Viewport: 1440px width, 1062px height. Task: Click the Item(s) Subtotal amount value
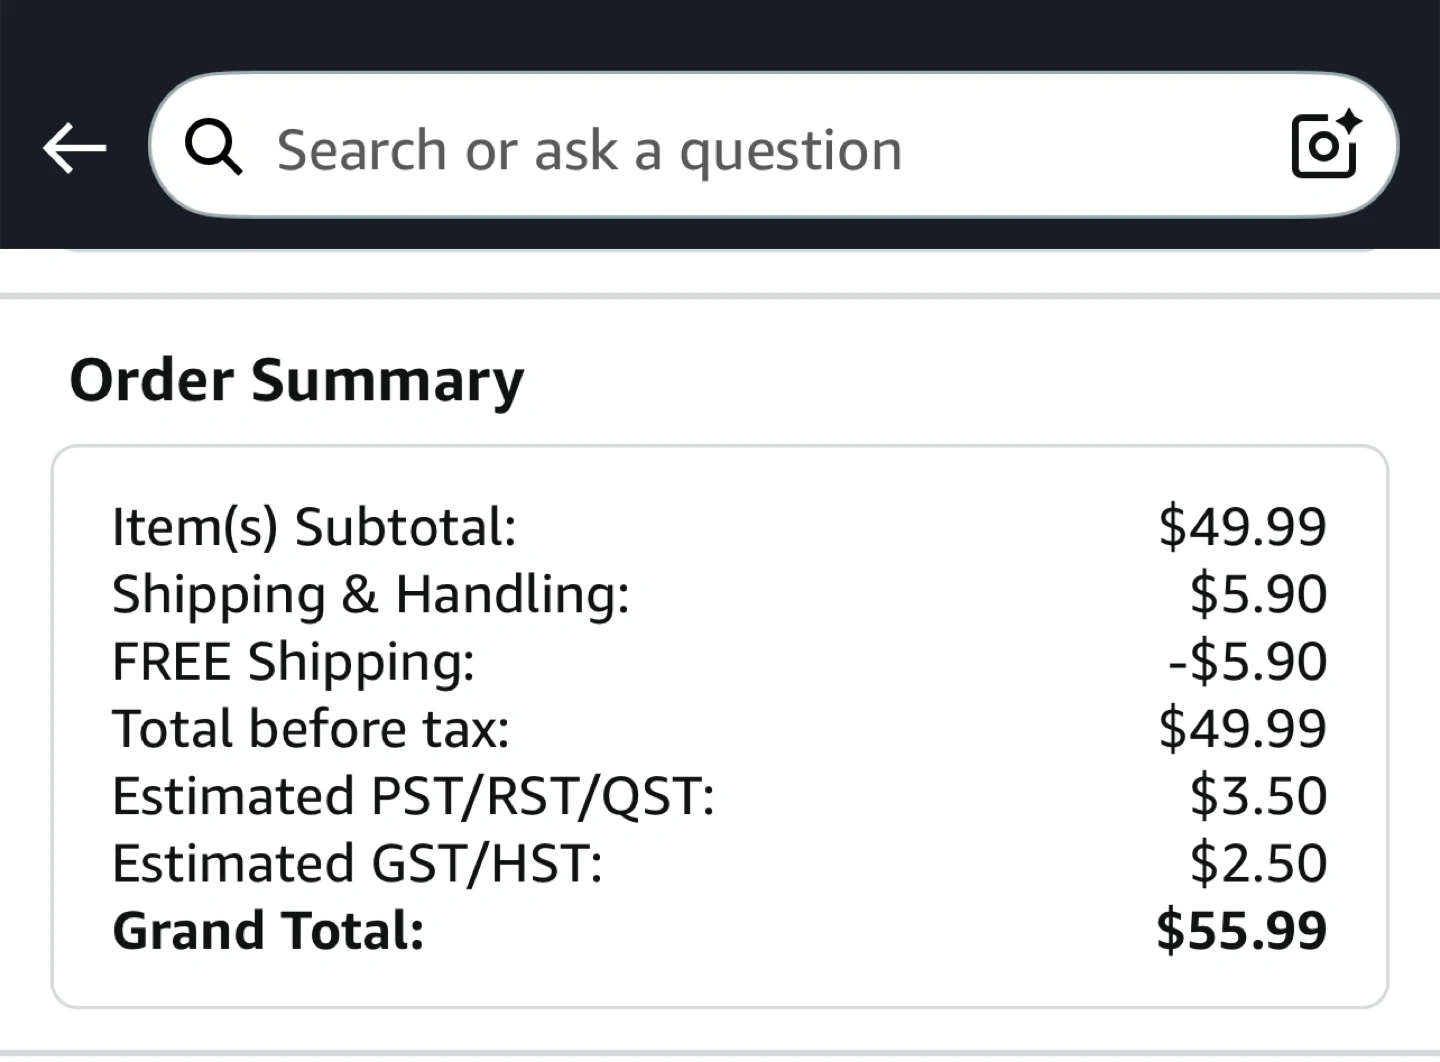pyautogui.click(x=1242, y=526)
